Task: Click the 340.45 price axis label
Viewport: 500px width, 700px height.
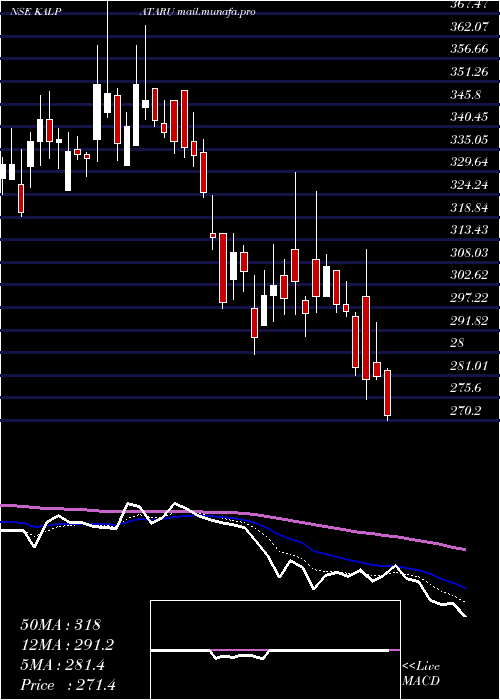Action: pyautogui.click(x=469, y=117)
